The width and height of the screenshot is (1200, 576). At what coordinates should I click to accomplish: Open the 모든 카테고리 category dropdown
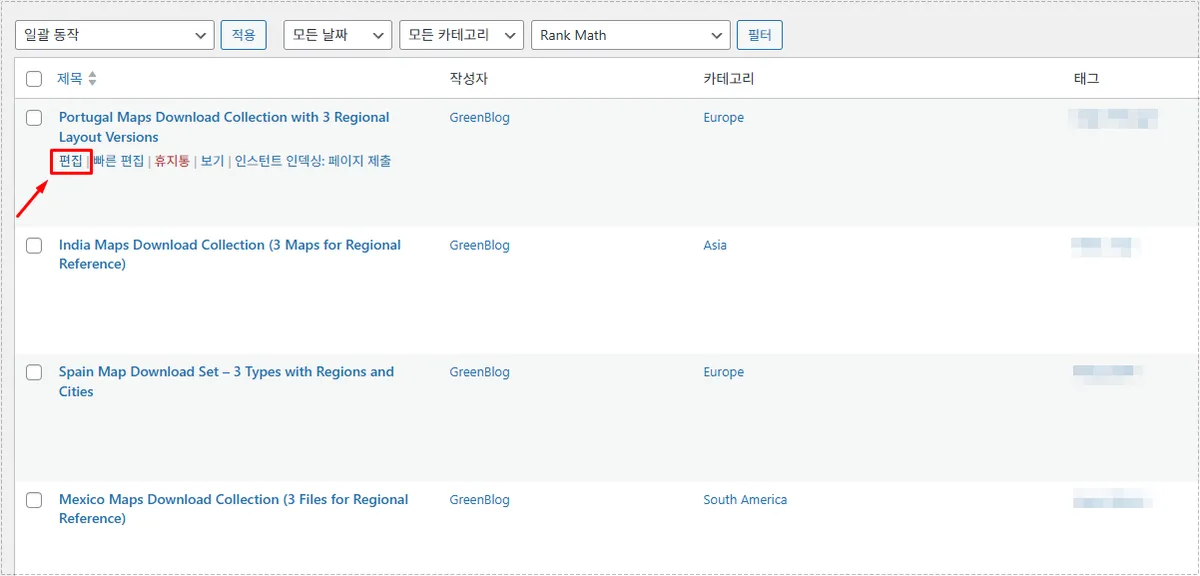pos(460,35)
